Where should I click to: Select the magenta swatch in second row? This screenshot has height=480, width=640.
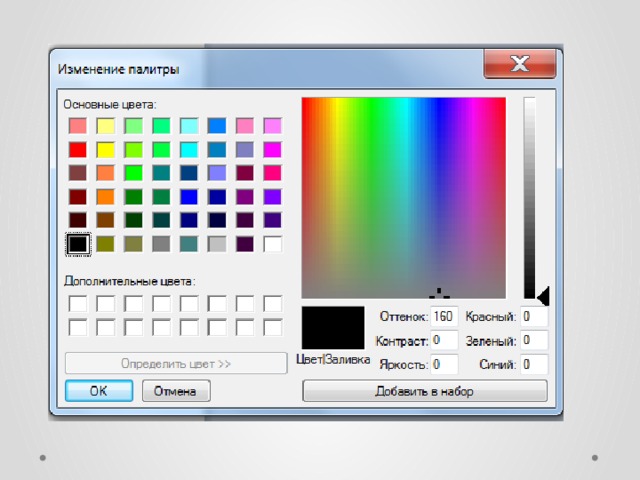coord(273,149)
